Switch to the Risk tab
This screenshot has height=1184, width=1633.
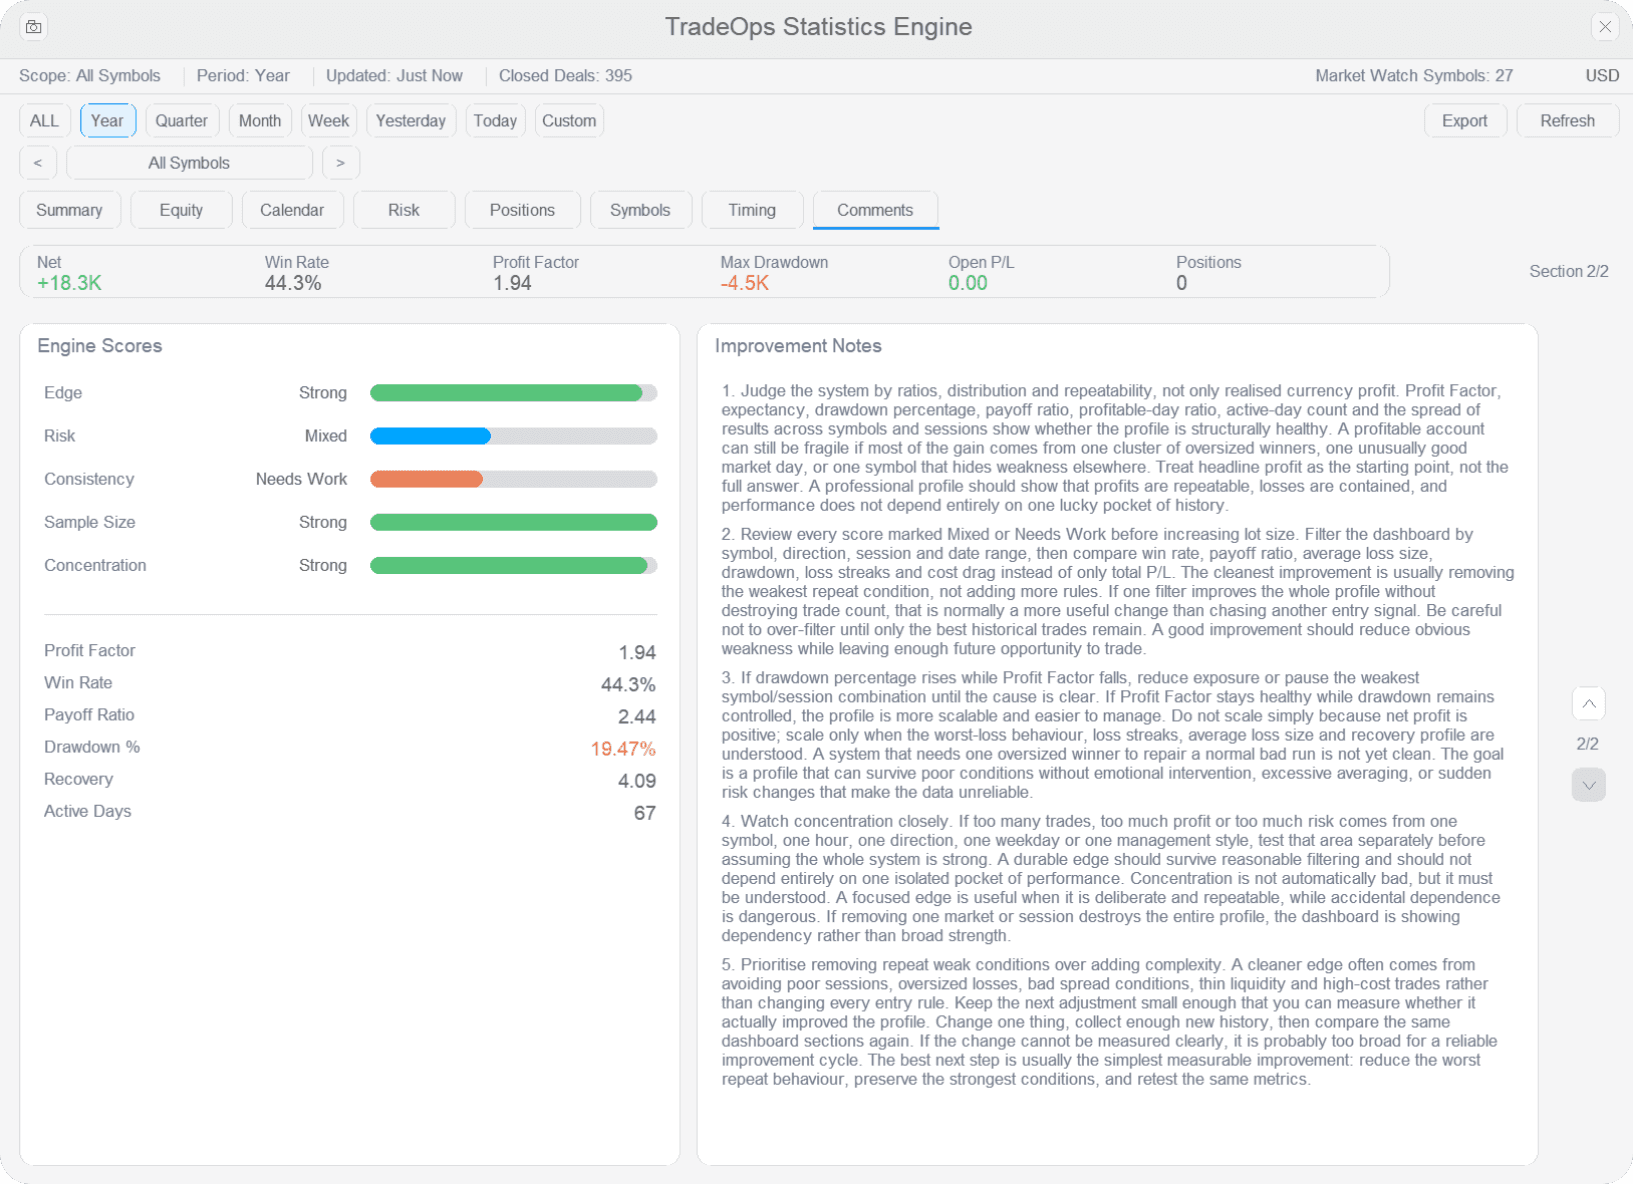coord(404,210)
